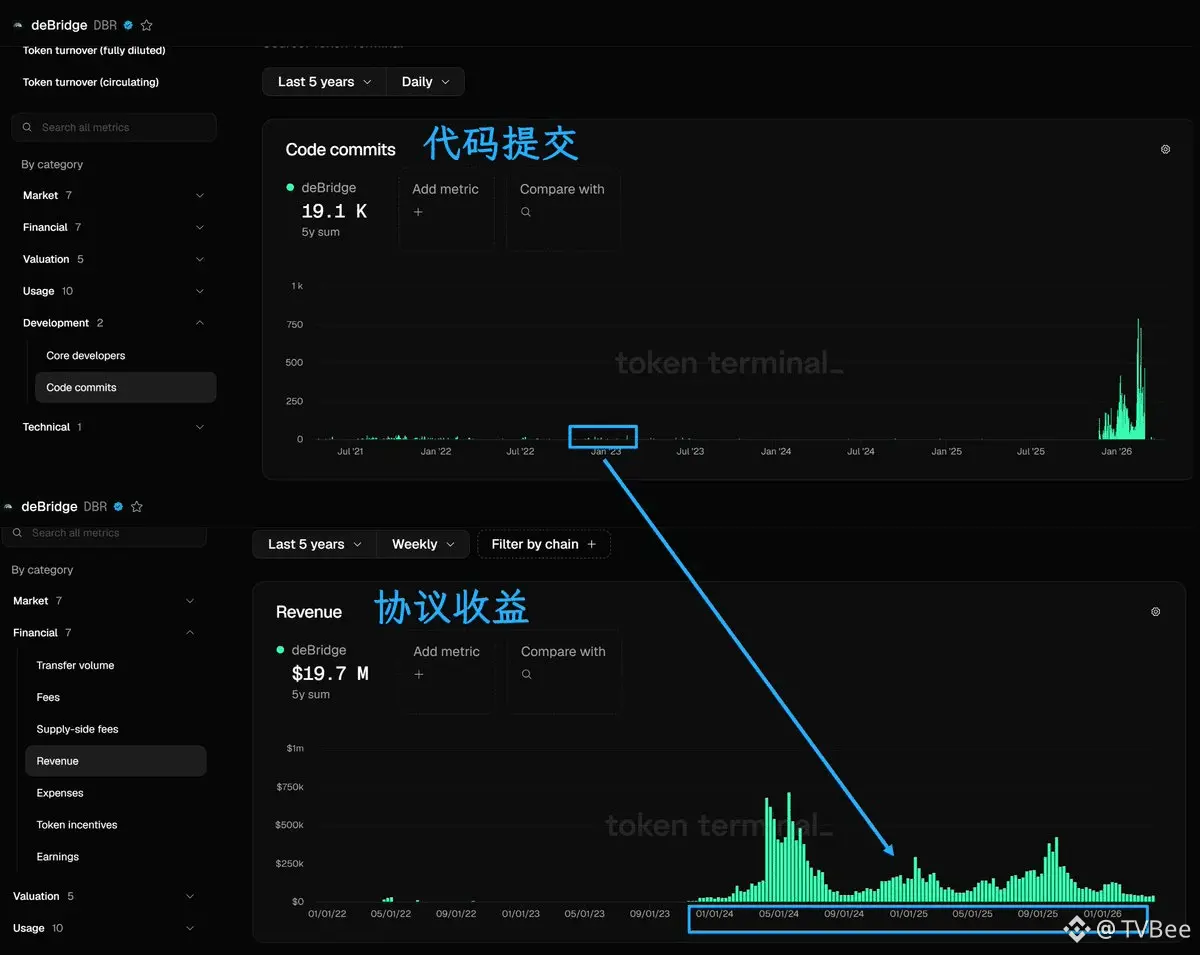Open Last 5 years dropdown above Revenue
The height and width of the screenshot is (955, 1200).
tap(315, 544)
